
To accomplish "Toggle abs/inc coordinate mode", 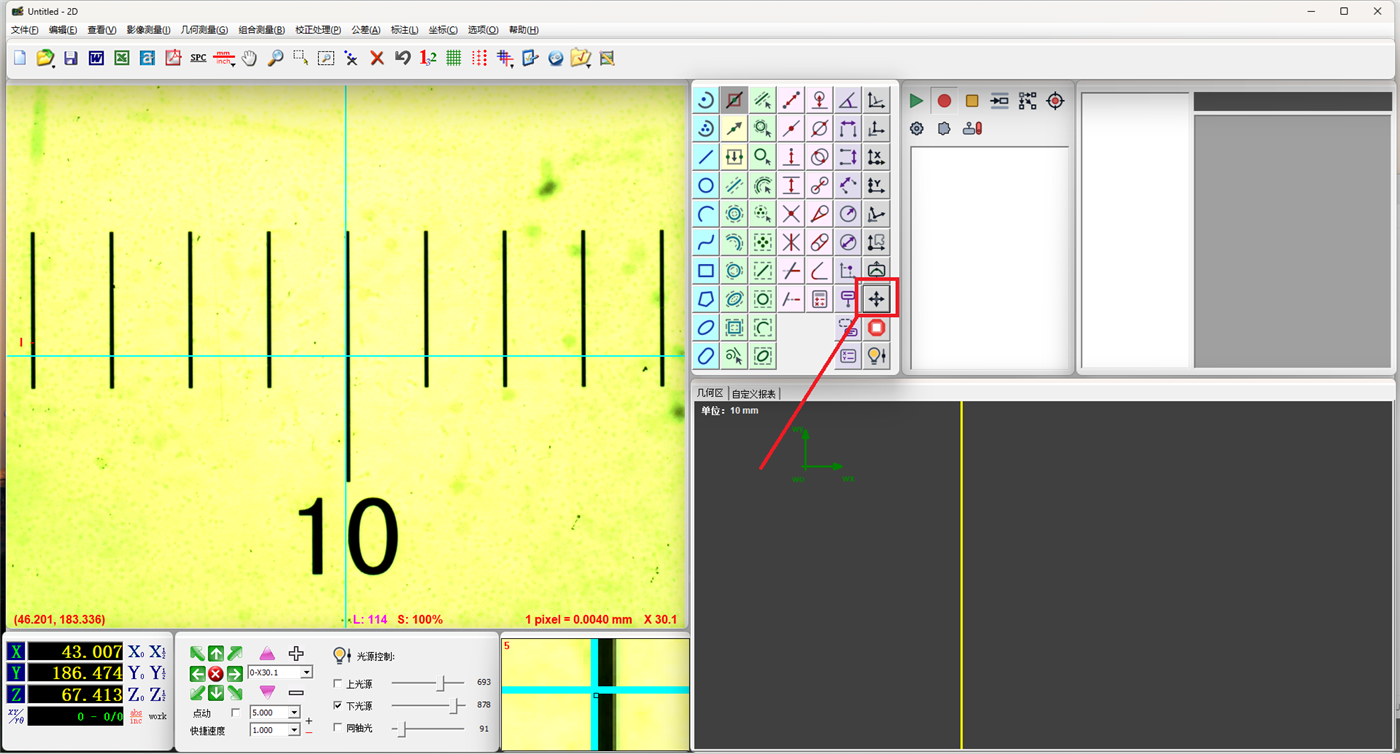I will coord(136,717).
